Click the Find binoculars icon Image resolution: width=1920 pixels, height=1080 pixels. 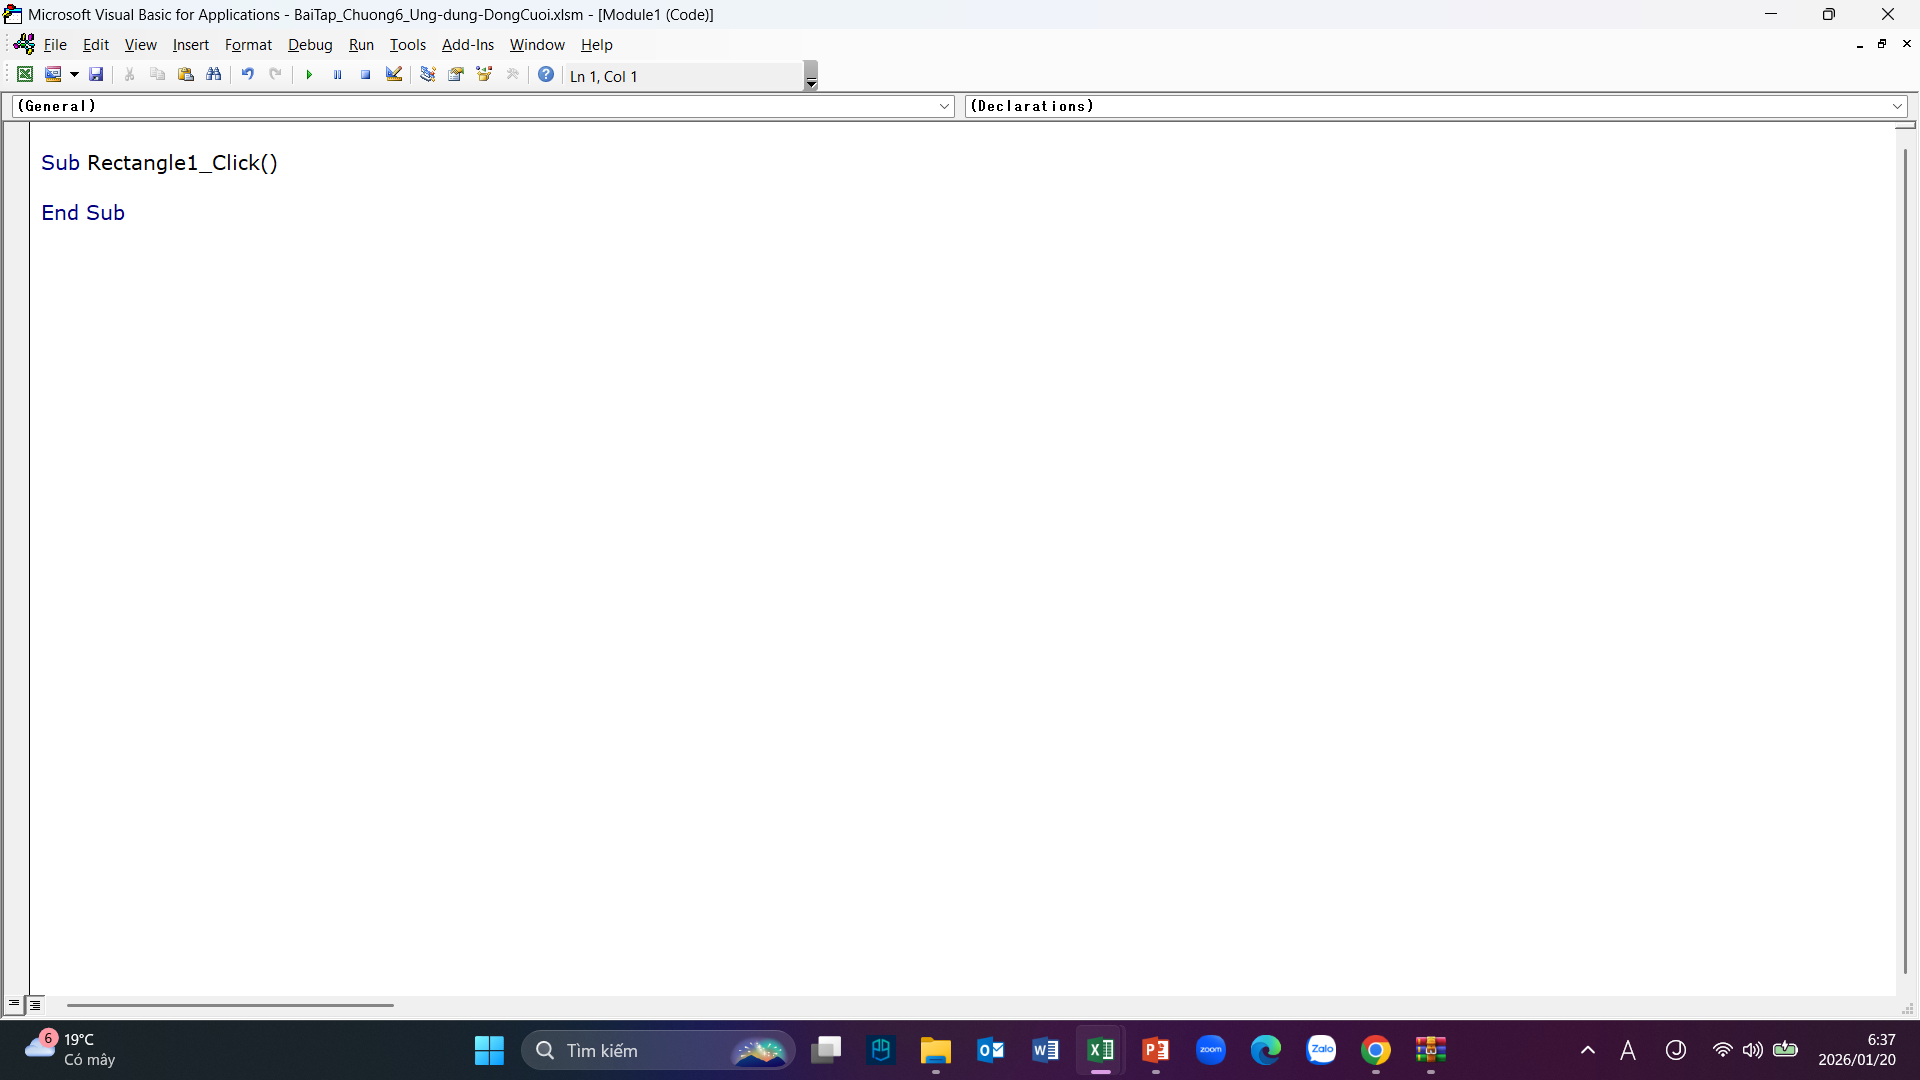[x=214, y=74]
